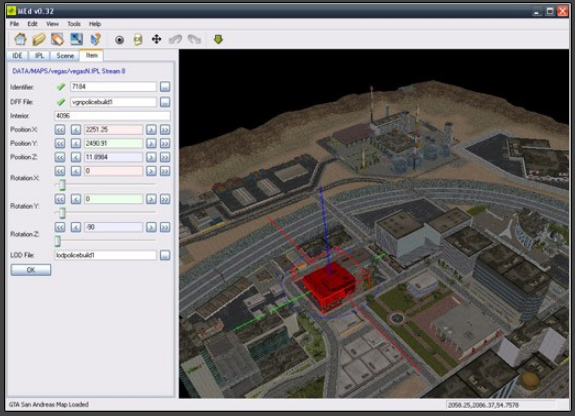Image resolution: width=575 pixels, height=416 pixels.
Task: Open the Tools menu
Action: (x=74, y=24)
